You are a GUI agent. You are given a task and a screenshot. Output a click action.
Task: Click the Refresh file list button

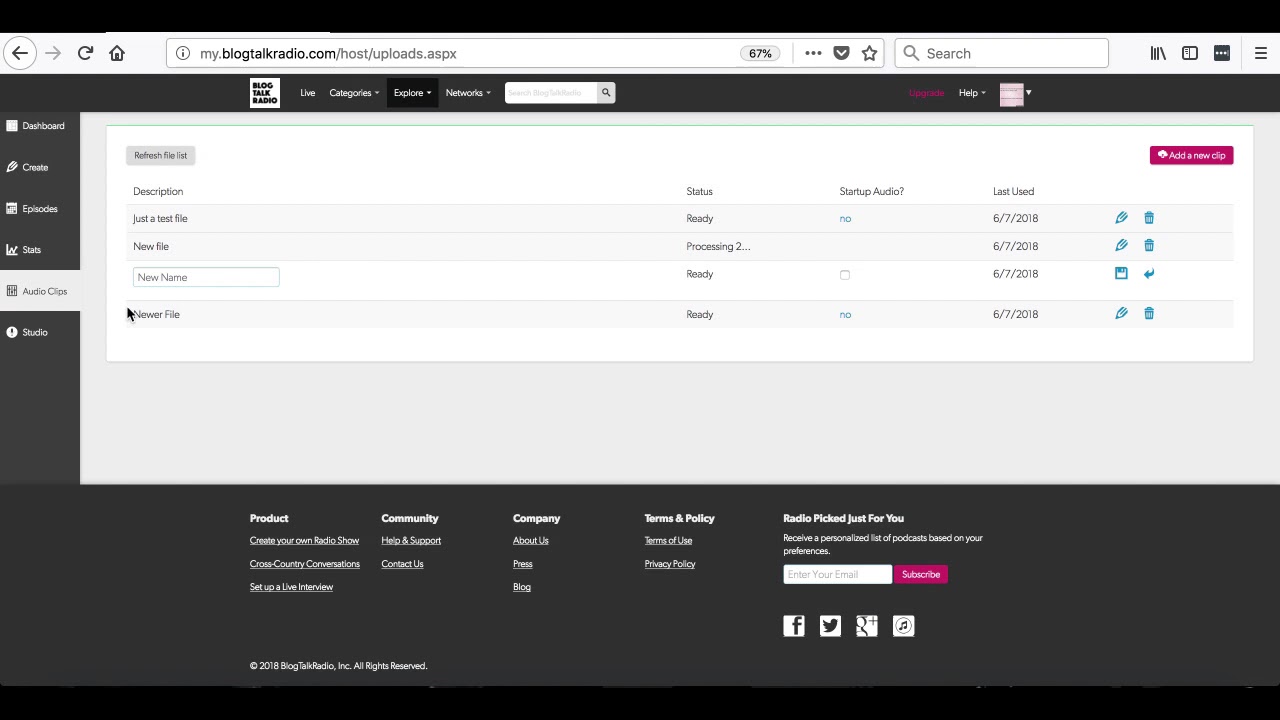160,155
